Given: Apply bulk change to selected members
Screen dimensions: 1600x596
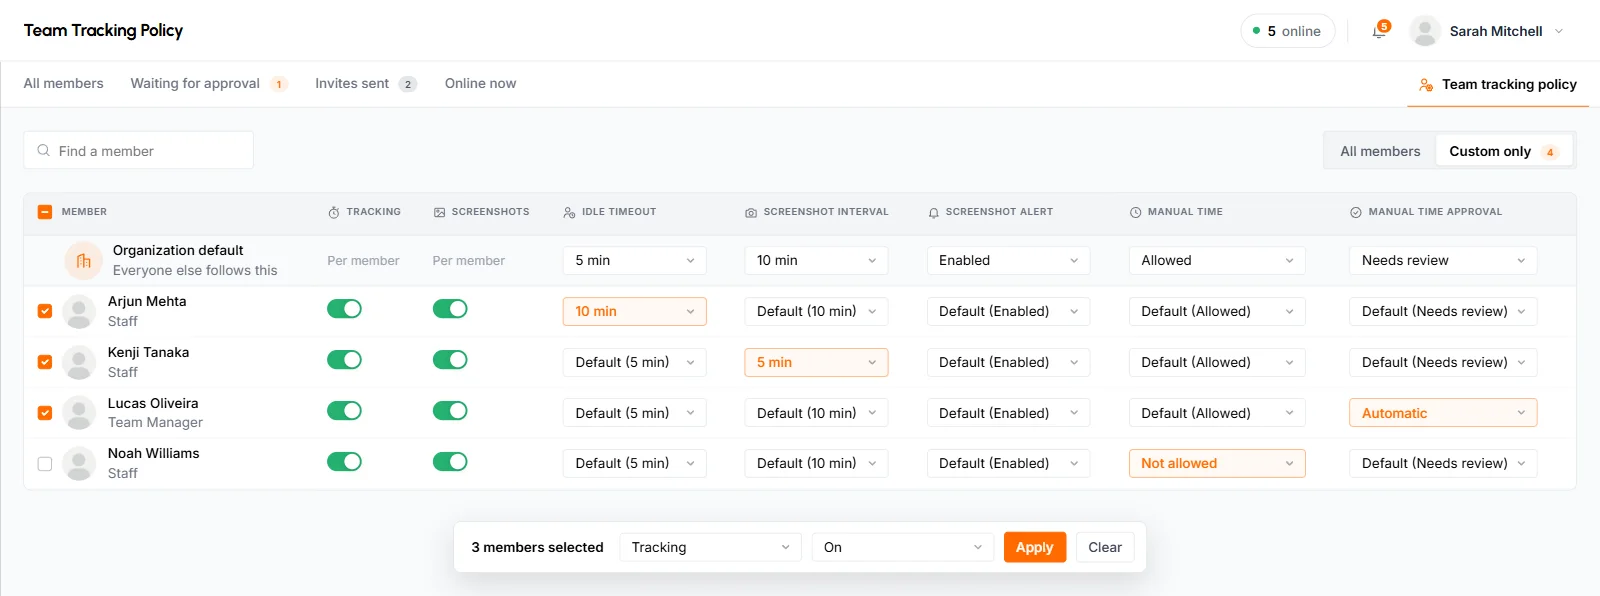Looking at the screenshot, I should coord(1035,547).
